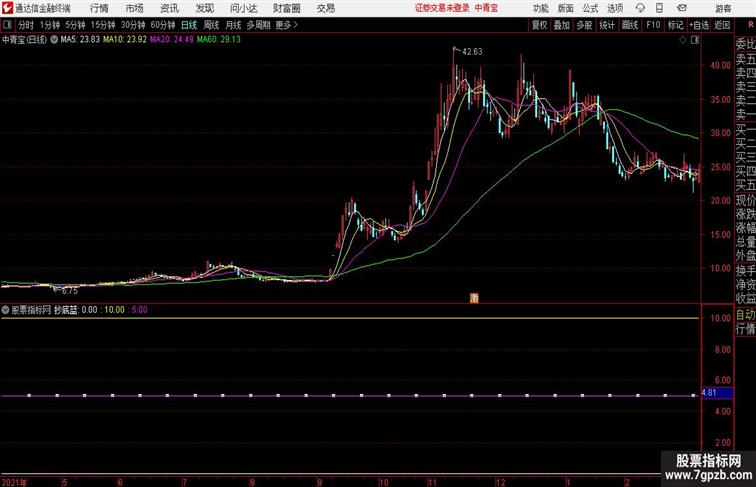Switch to the 15分钟 period tab
756x487 pixels.
pos(103,25)
